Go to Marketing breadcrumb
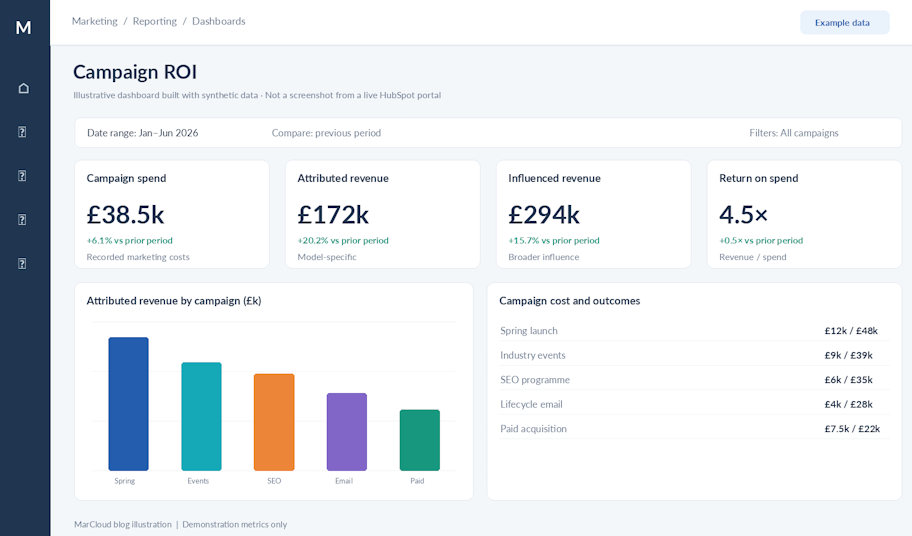 pyautogui.click(x=94, y=21)
